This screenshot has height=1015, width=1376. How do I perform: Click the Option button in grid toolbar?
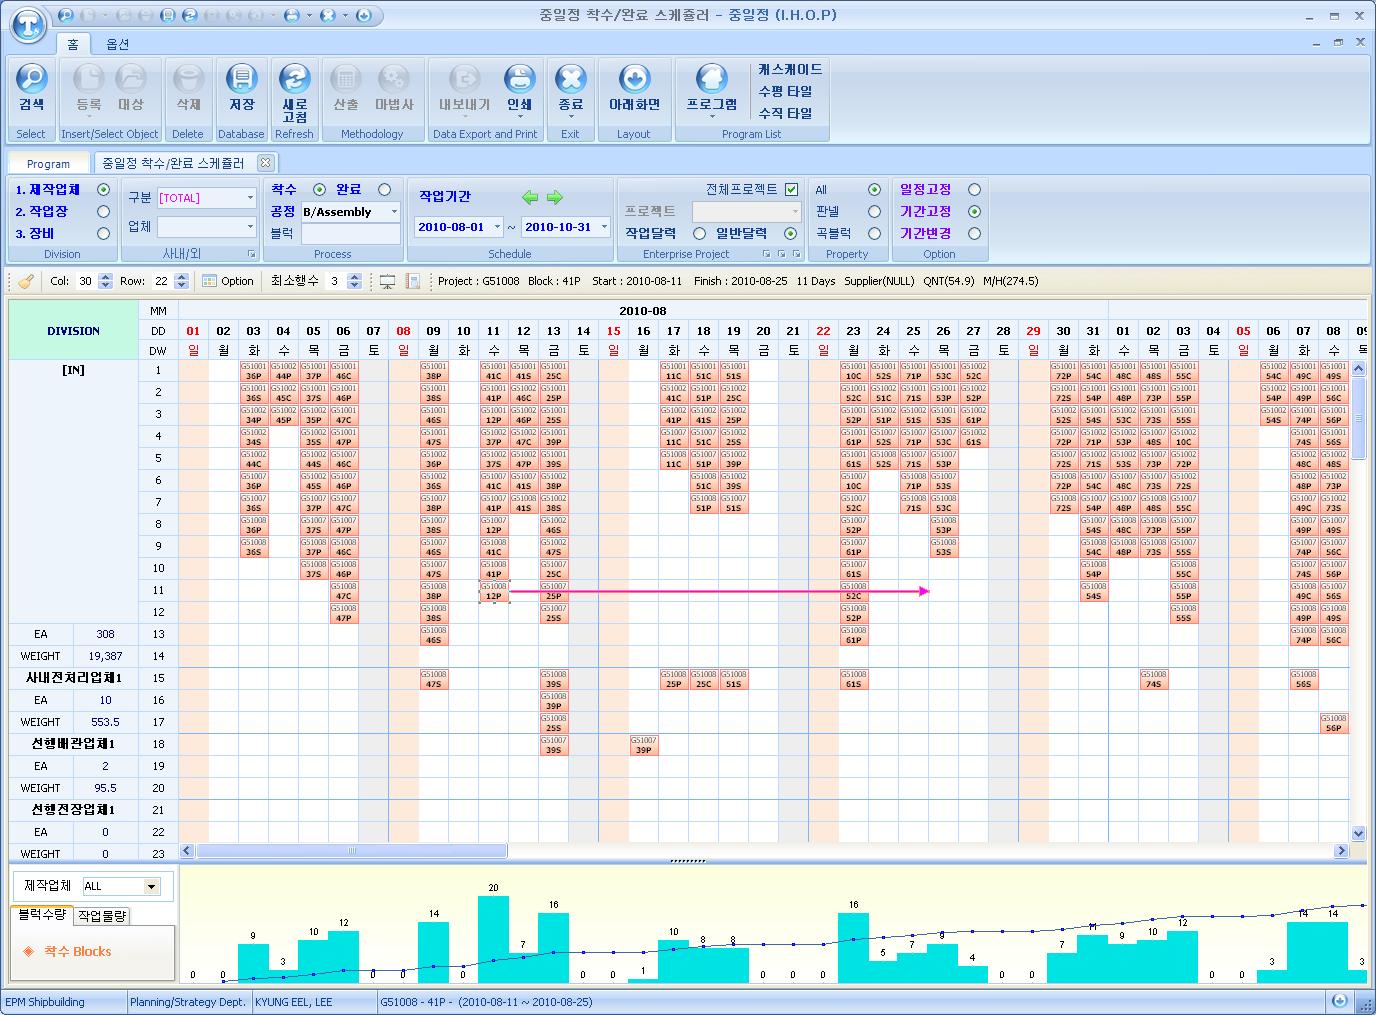coord(228,281)
